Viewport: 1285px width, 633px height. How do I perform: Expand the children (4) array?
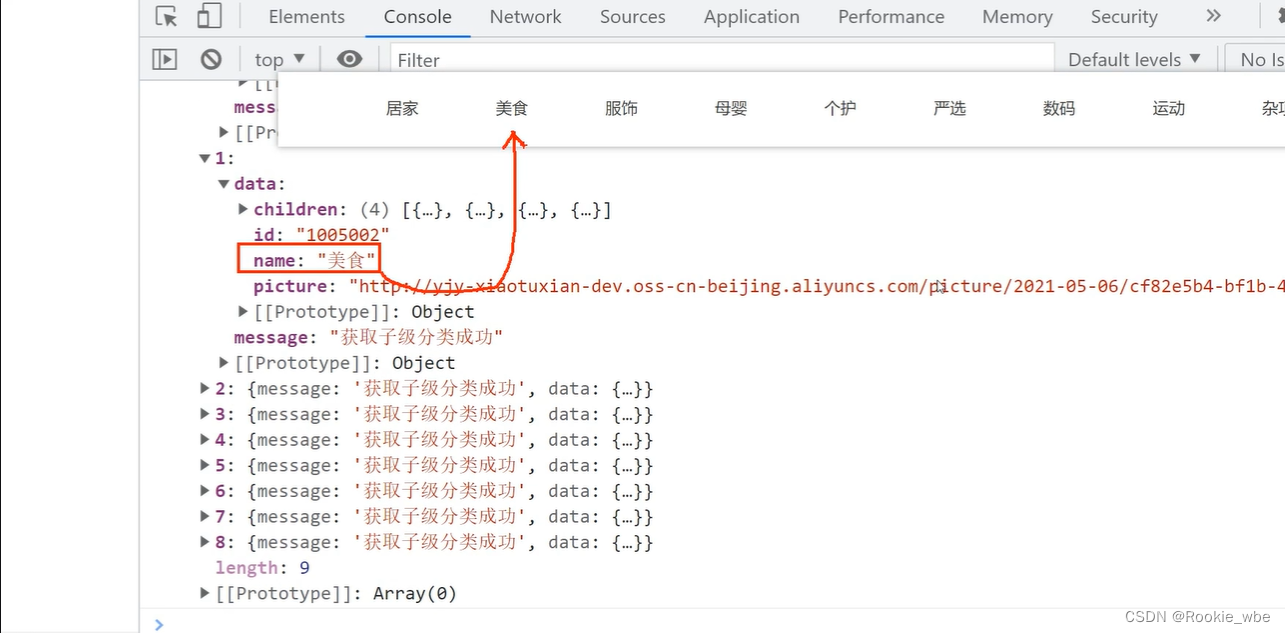click(243, 209)
